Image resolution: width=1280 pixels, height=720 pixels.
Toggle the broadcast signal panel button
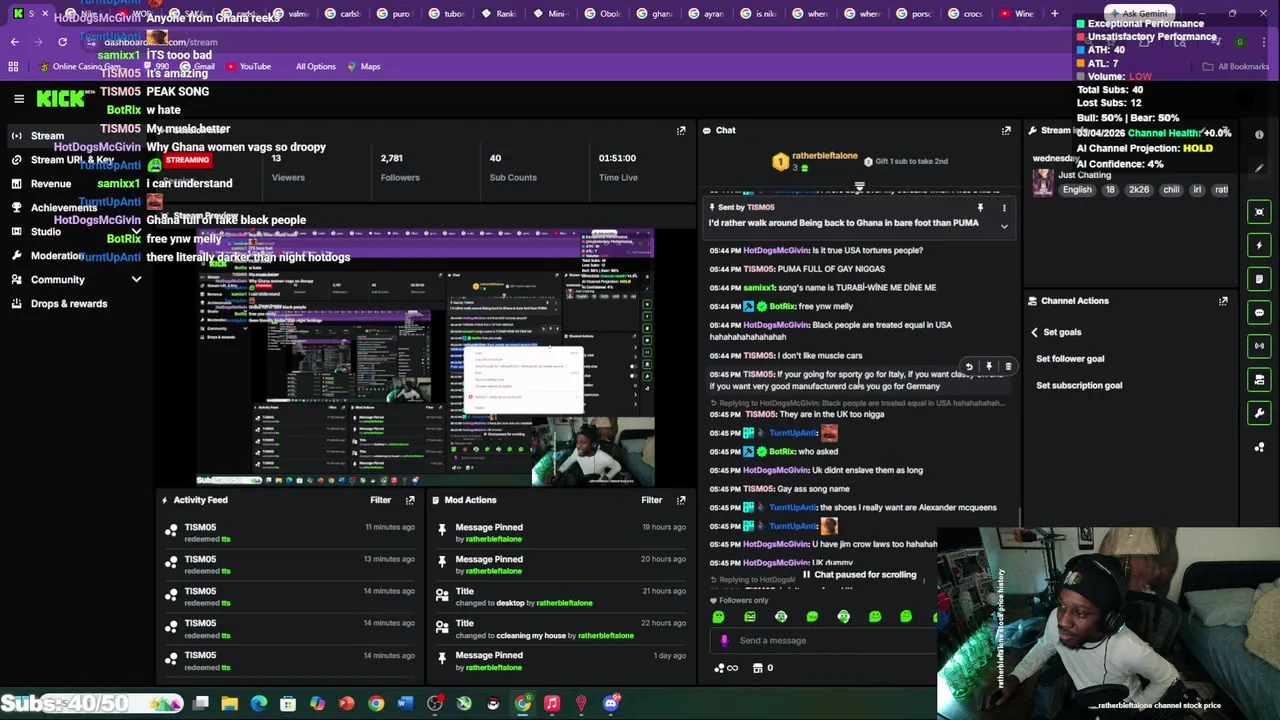pyautogui.click(x=1259, y=346)
